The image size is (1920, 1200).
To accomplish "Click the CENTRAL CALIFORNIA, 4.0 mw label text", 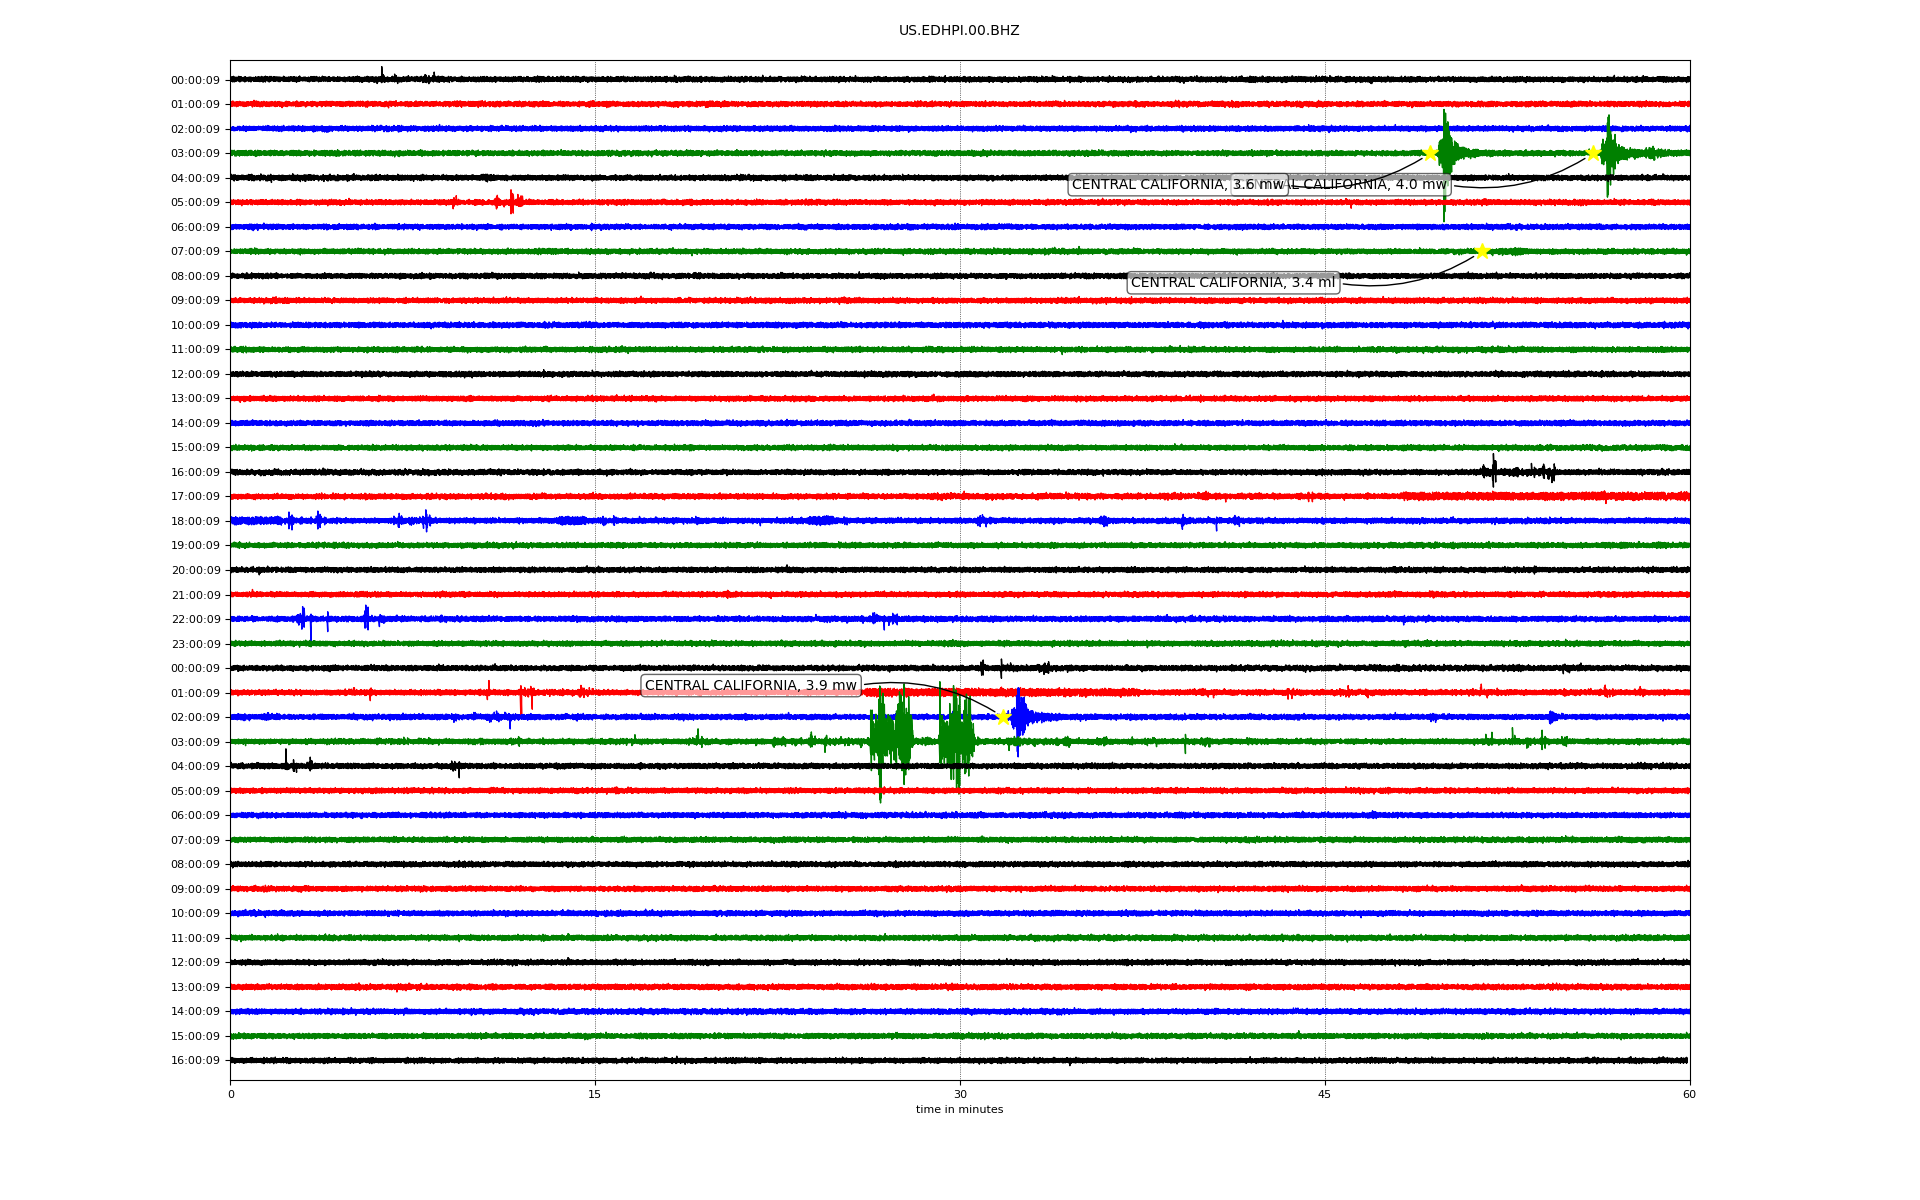I will [1370, 185].
